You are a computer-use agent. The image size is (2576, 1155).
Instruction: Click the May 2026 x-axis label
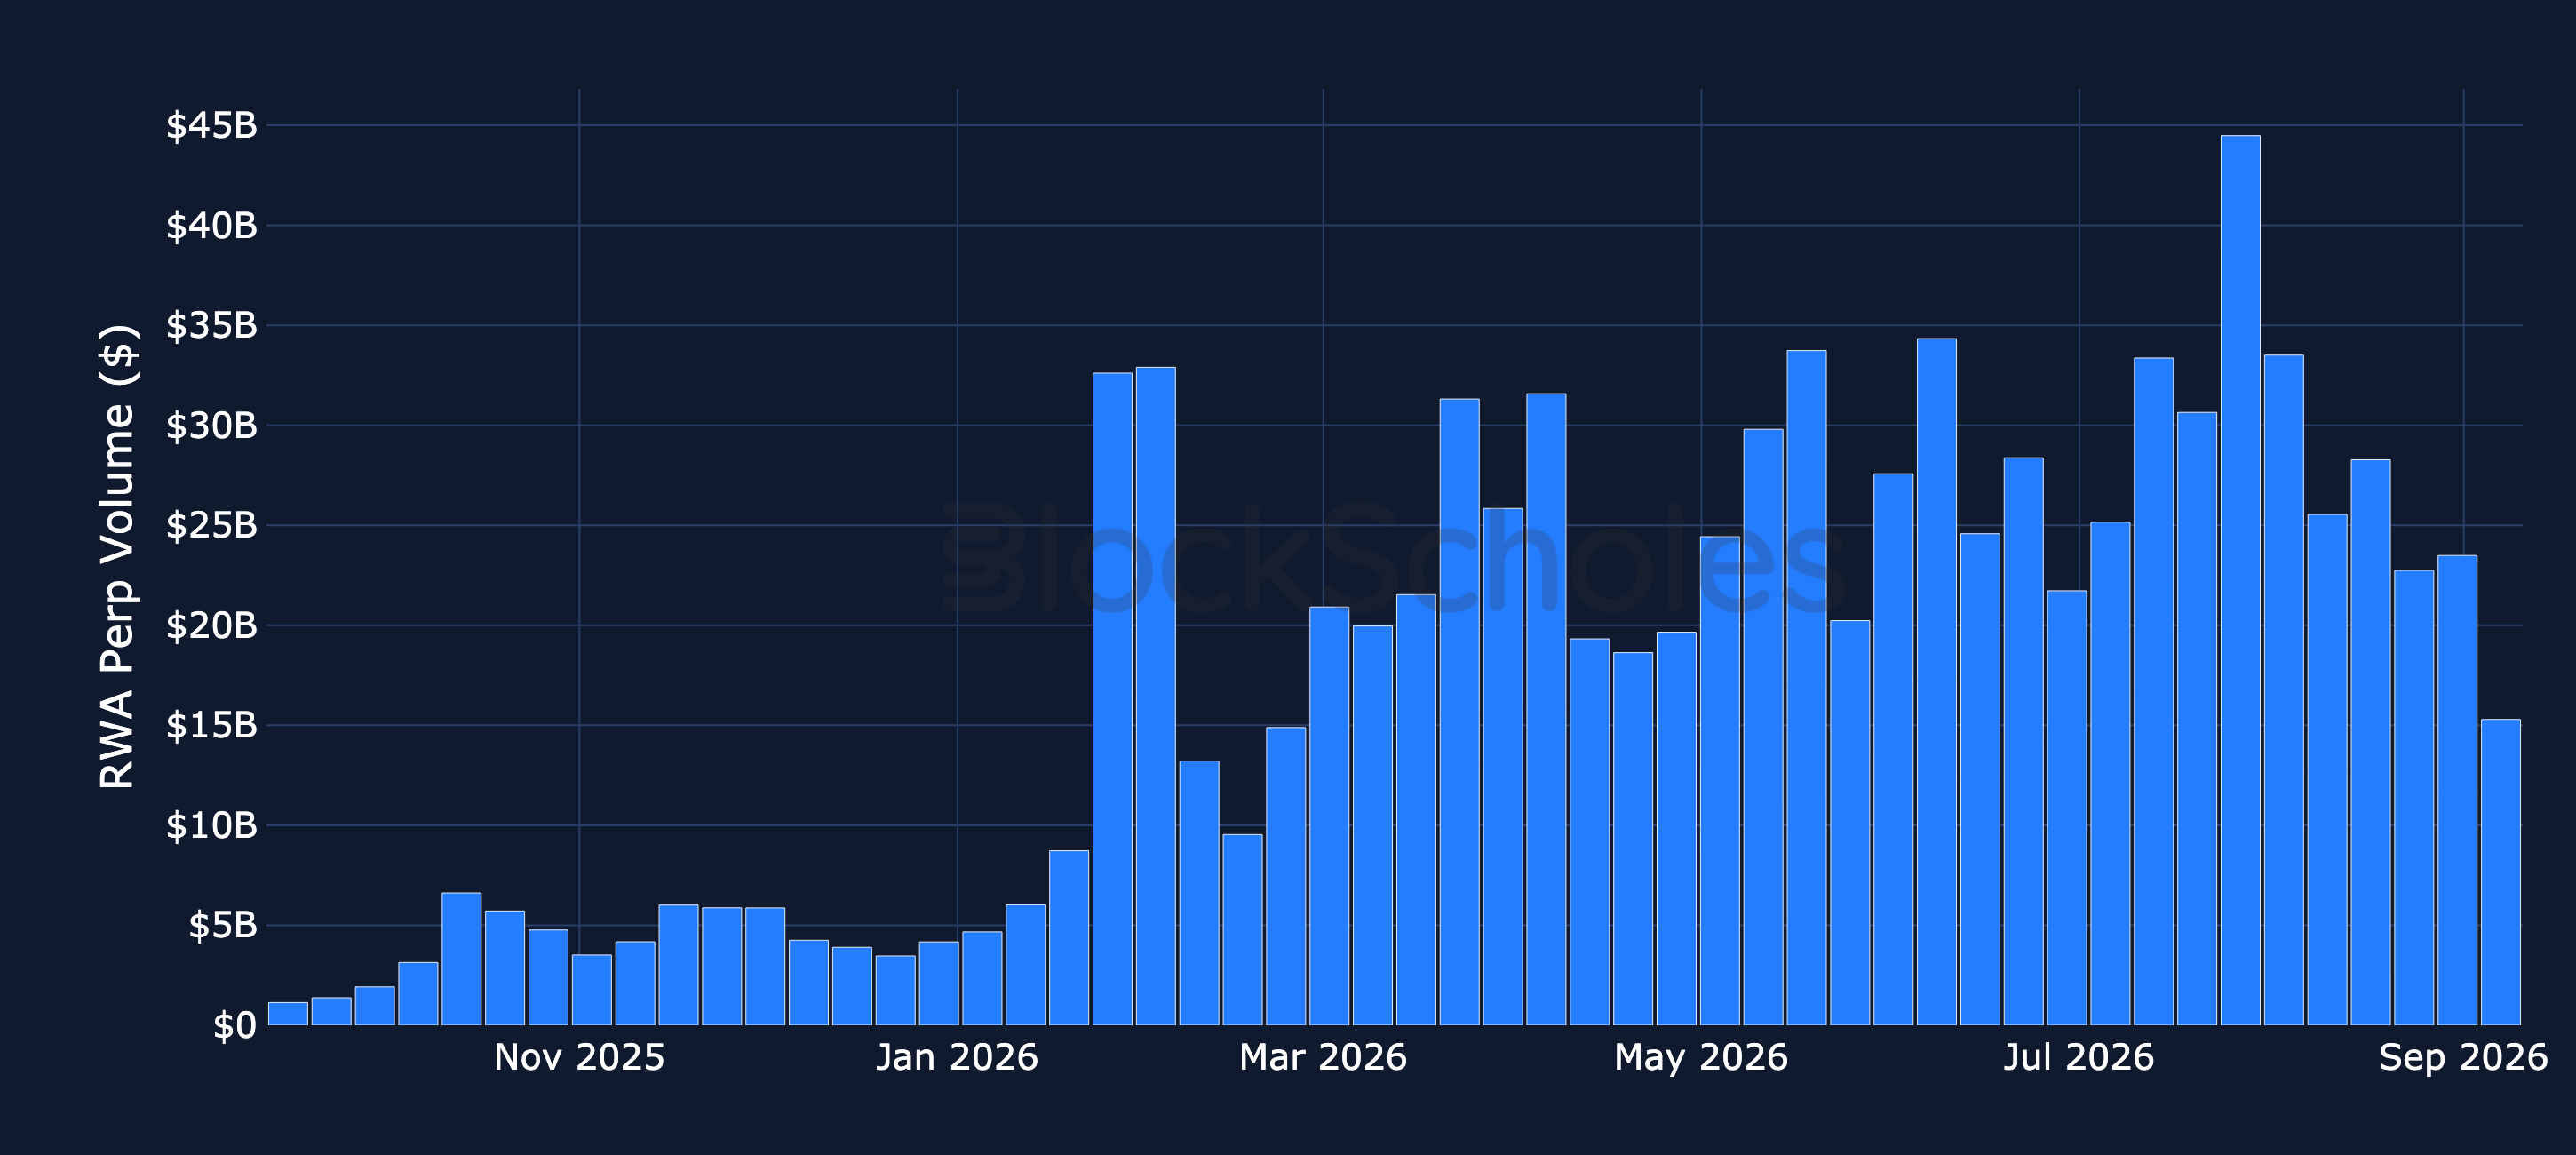(1701, 1058)
